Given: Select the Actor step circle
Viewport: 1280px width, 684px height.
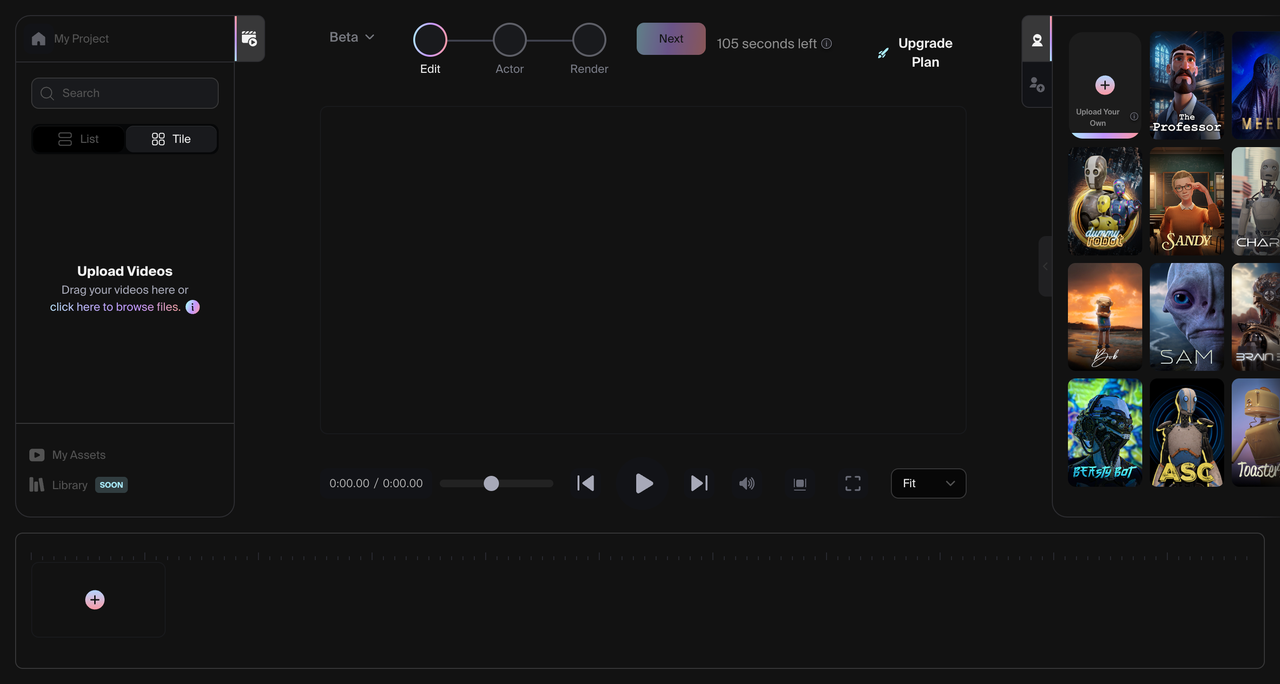Looking at the screenshot, I should pos(510,40).
